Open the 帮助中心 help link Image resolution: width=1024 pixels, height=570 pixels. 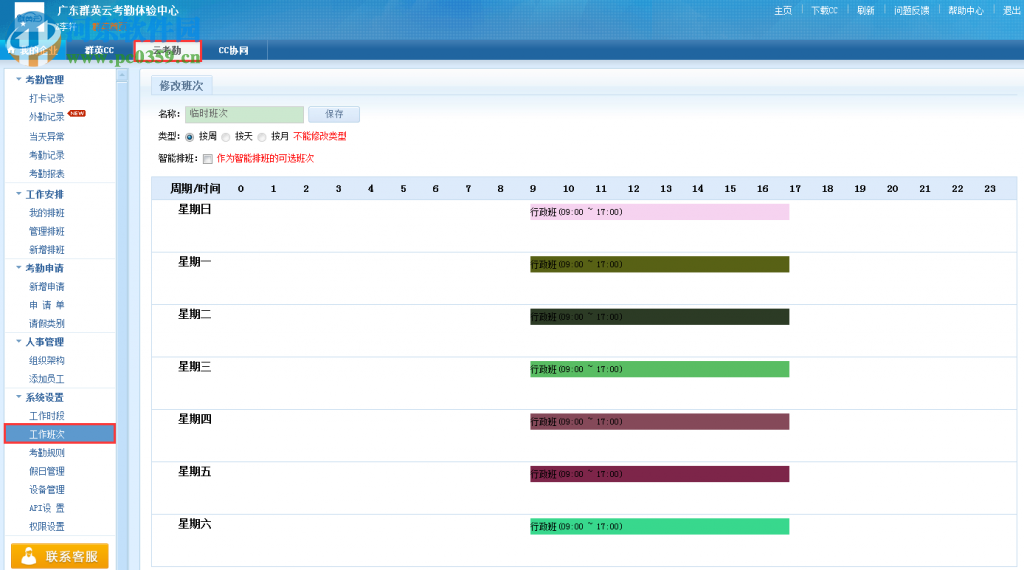966,10
